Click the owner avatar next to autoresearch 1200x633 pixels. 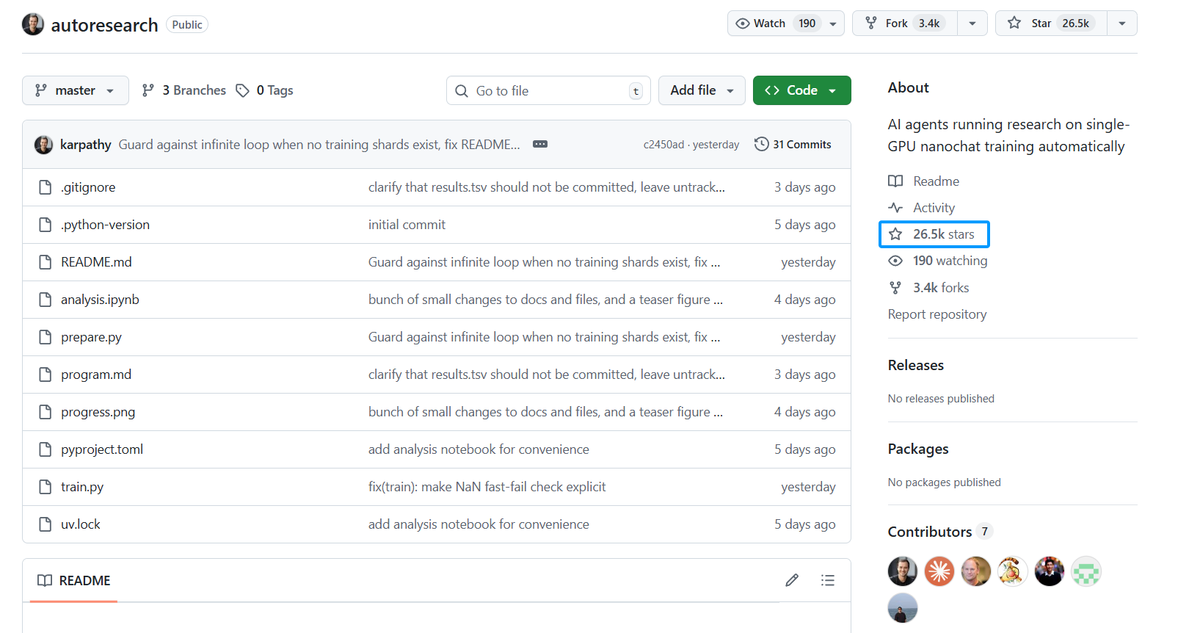33,25
